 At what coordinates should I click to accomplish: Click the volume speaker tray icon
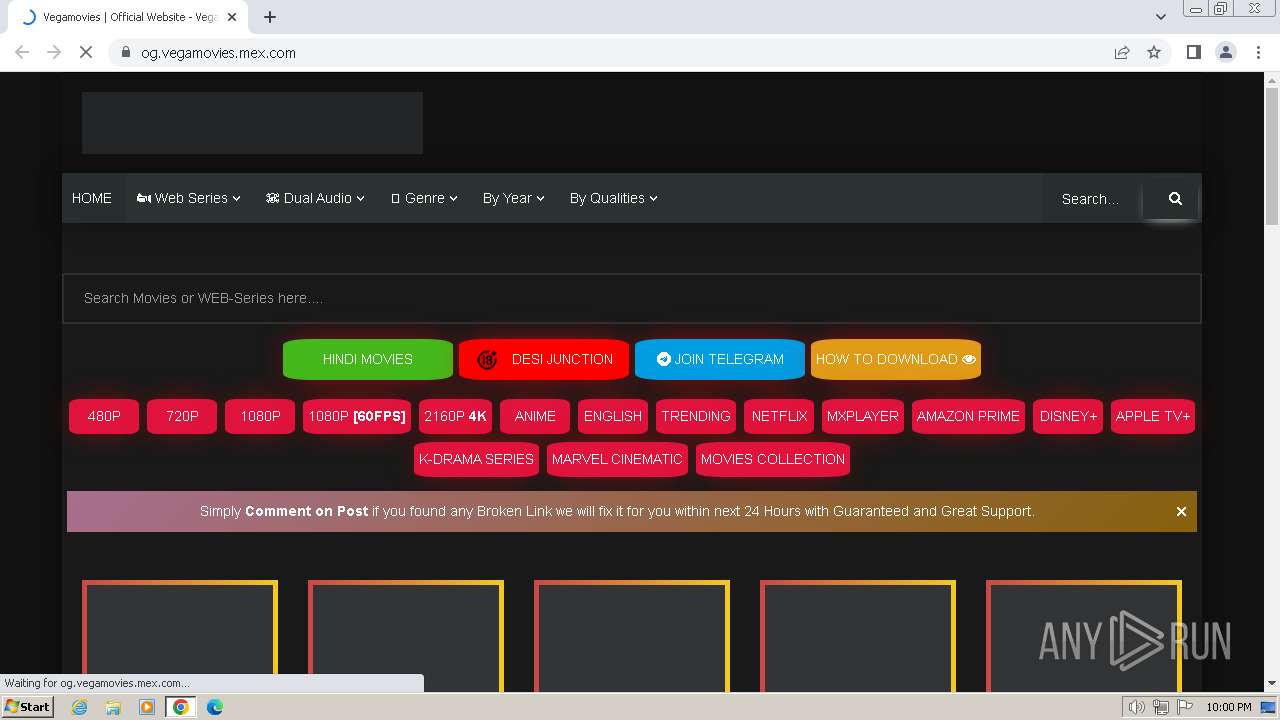pyautogui.click(x=1137, y=707)
